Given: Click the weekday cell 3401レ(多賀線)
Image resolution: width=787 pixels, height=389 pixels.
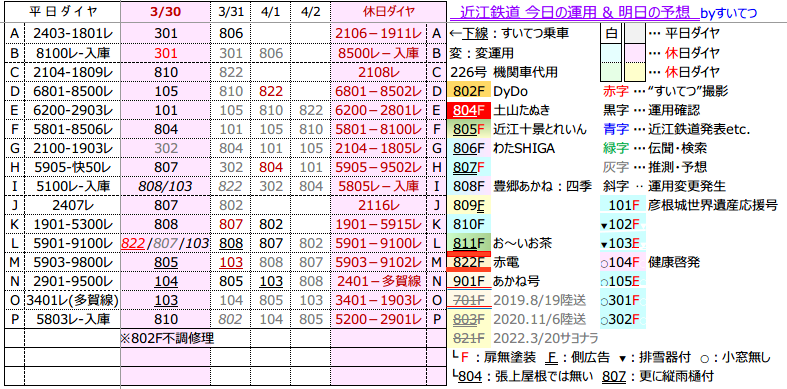Looking at the screenshot, I should click(73, 301).
